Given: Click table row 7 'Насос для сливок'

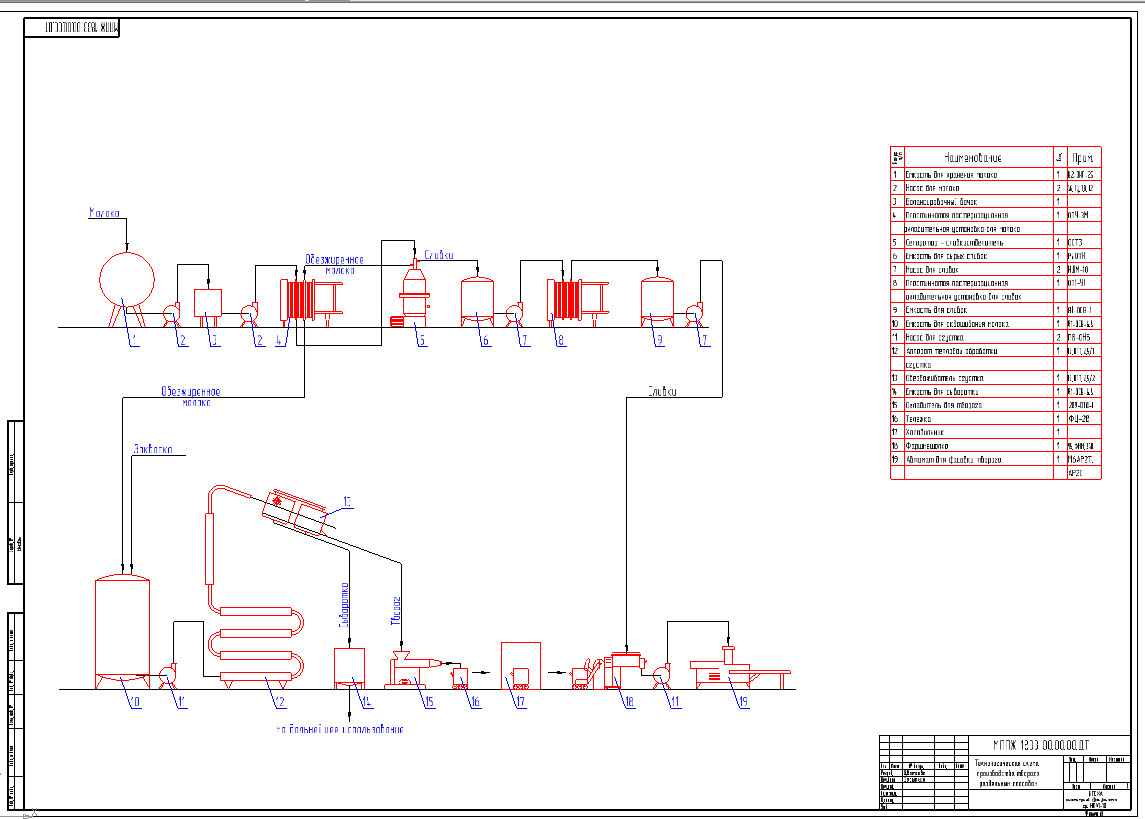Looking at the screenshot, I should pos(995,269).
